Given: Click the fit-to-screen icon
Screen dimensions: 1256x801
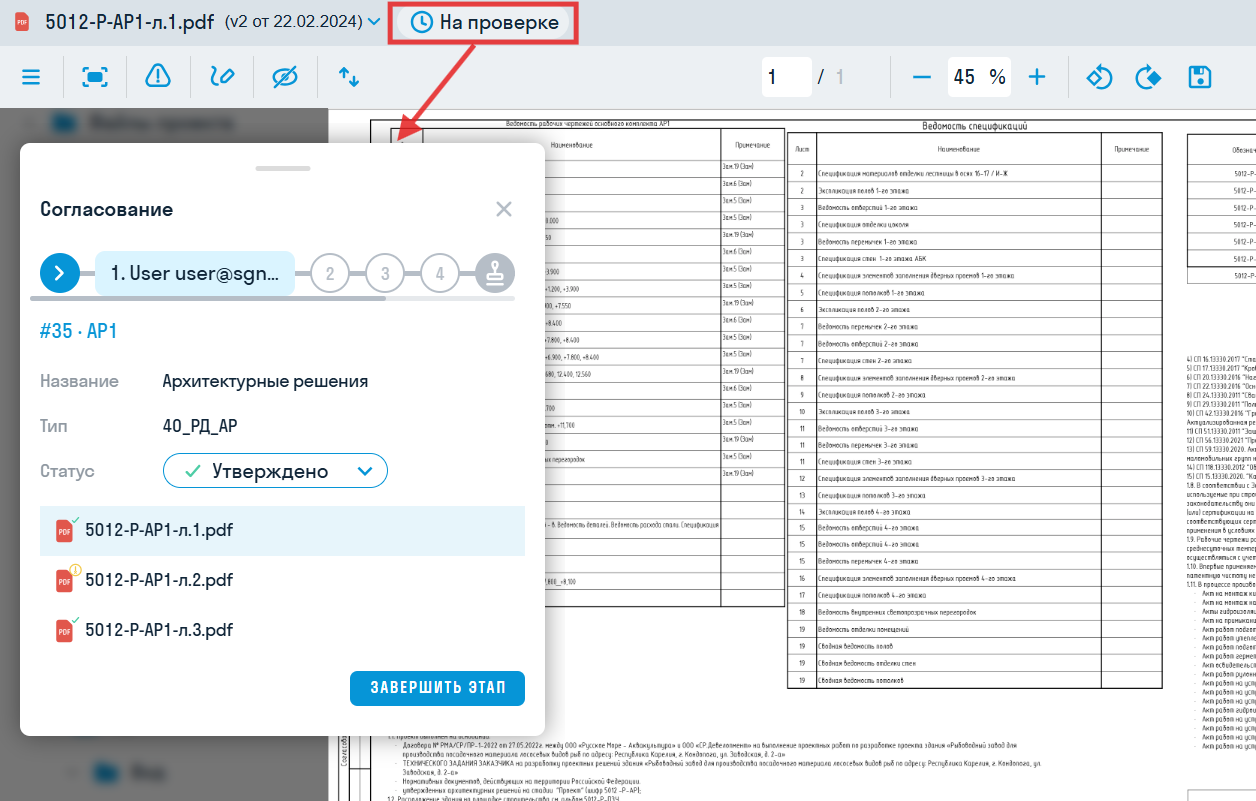Looking at the screenshot, I should pos(96,76).
